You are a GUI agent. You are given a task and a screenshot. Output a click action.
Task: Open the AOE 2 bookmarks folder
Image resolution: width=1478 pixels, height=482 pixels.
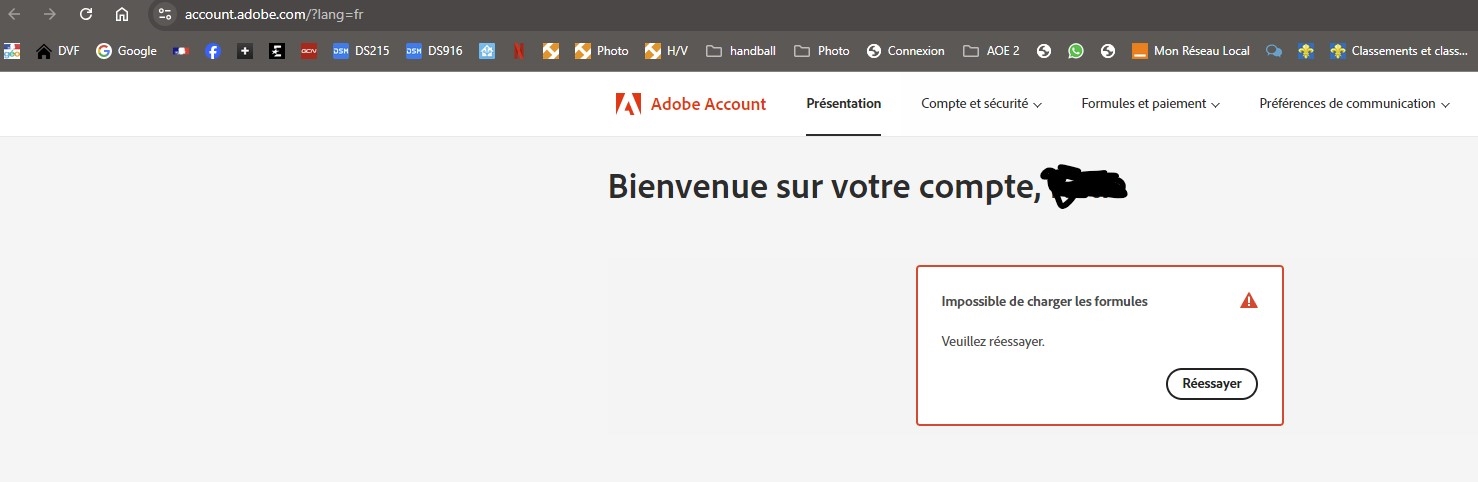[x=992, y=51]
